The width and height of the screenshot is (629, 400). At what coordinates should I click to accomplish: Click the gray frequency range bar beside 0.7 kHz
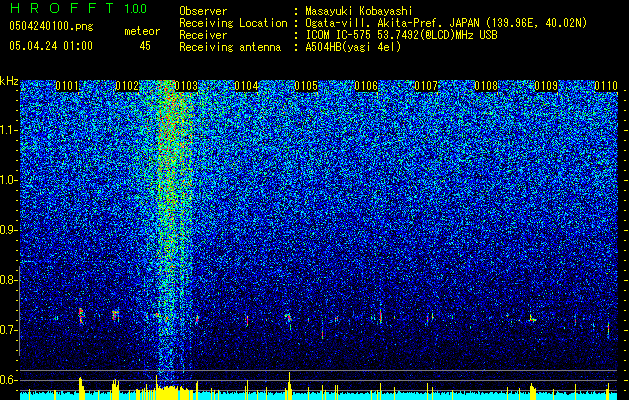(x=20, y=311)
